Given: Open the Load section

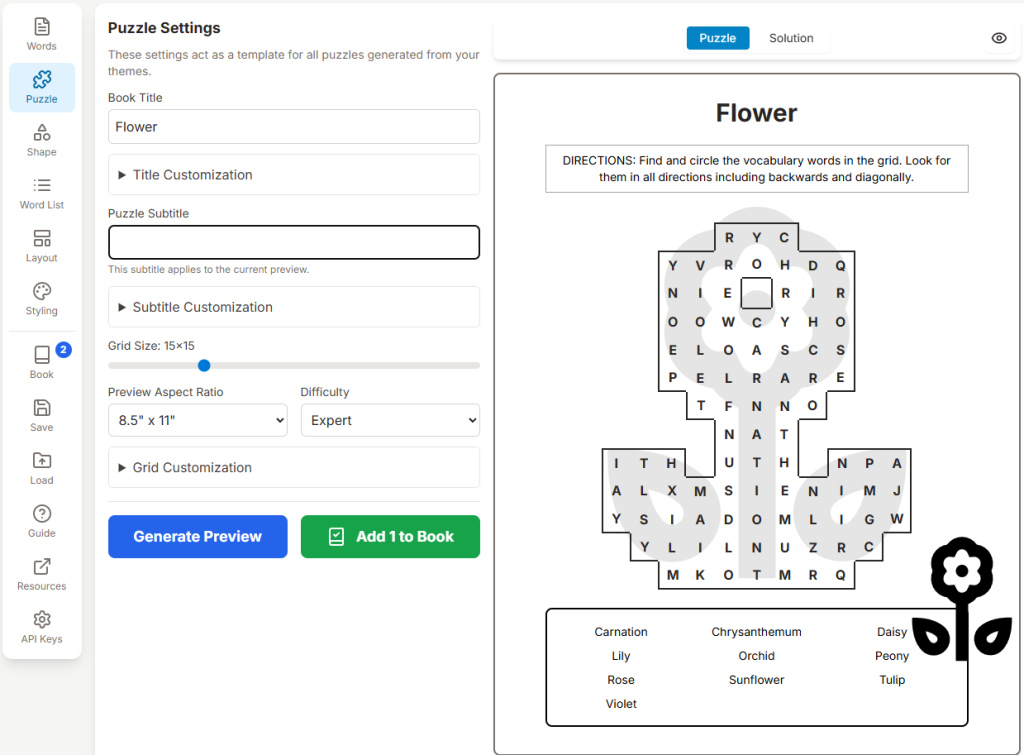Looking at the screenshot, I should point(42,468).
